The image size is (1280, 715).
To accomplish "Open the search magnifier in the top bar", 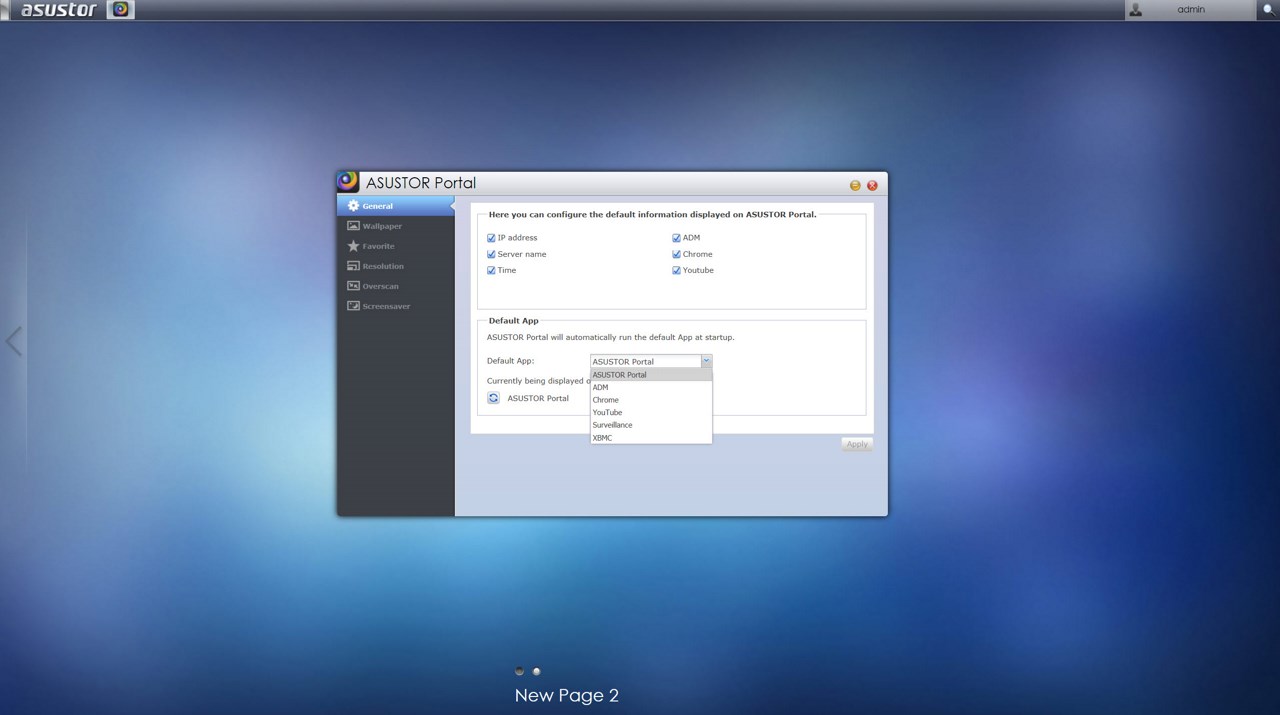I will (1267, 10).
